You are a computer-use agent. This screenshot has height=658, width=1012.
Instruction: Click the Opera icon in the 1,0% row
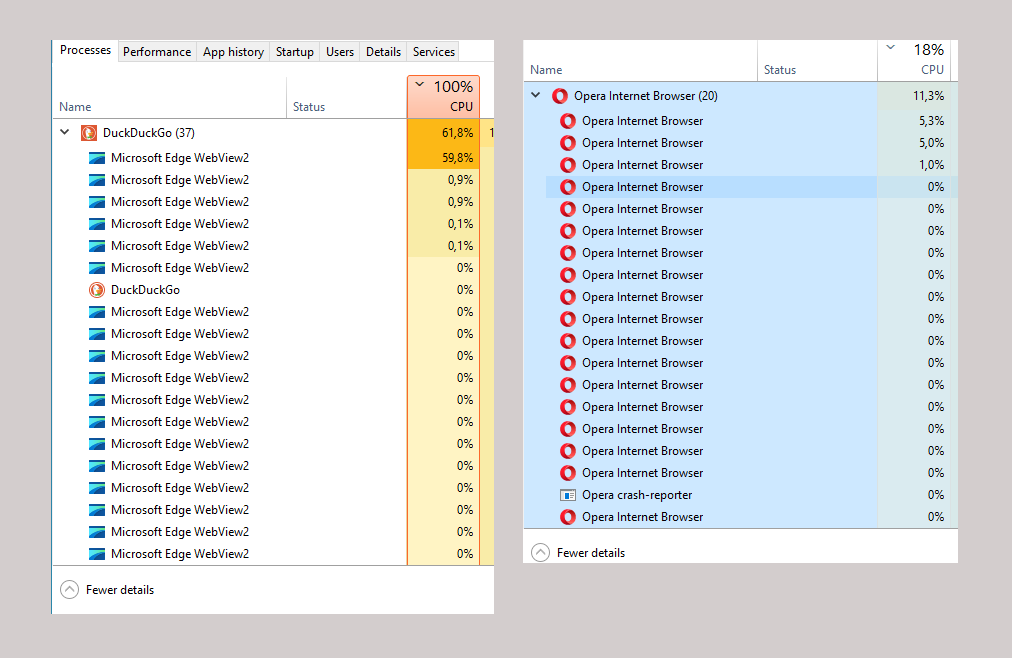[568, 165]
